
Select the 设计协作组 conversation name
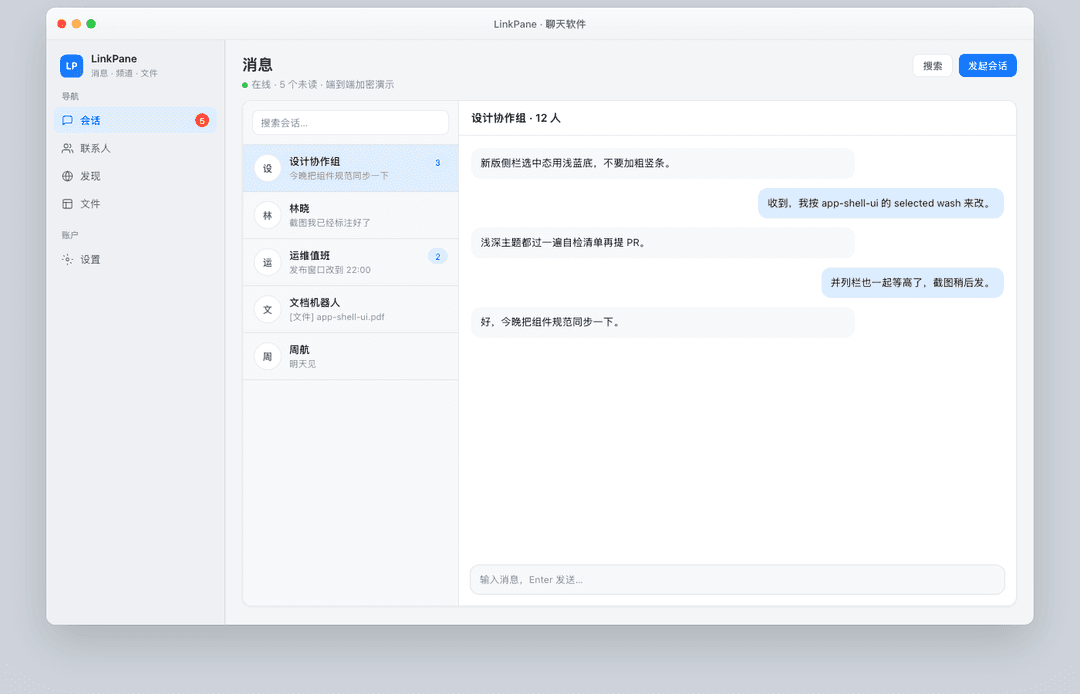[315, 161]
